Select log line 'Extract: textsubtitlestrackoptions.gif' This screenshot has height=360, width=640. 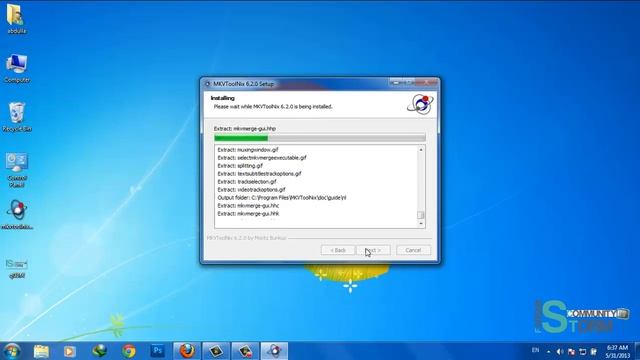[259, 173]
